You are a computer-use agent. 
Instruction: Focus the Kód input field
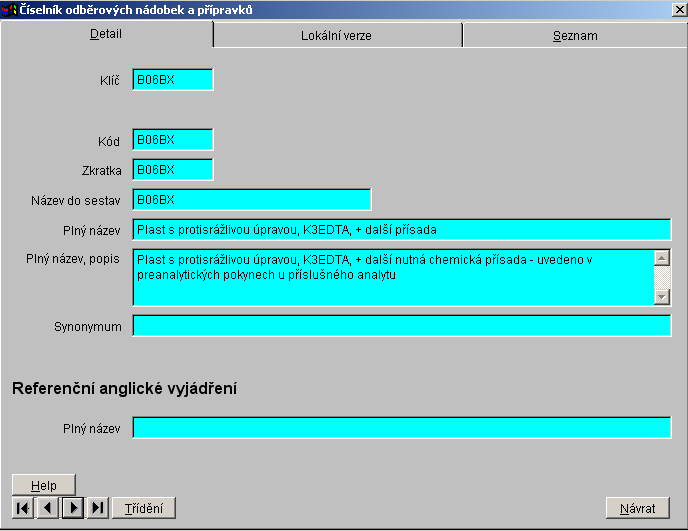point(172,140)
